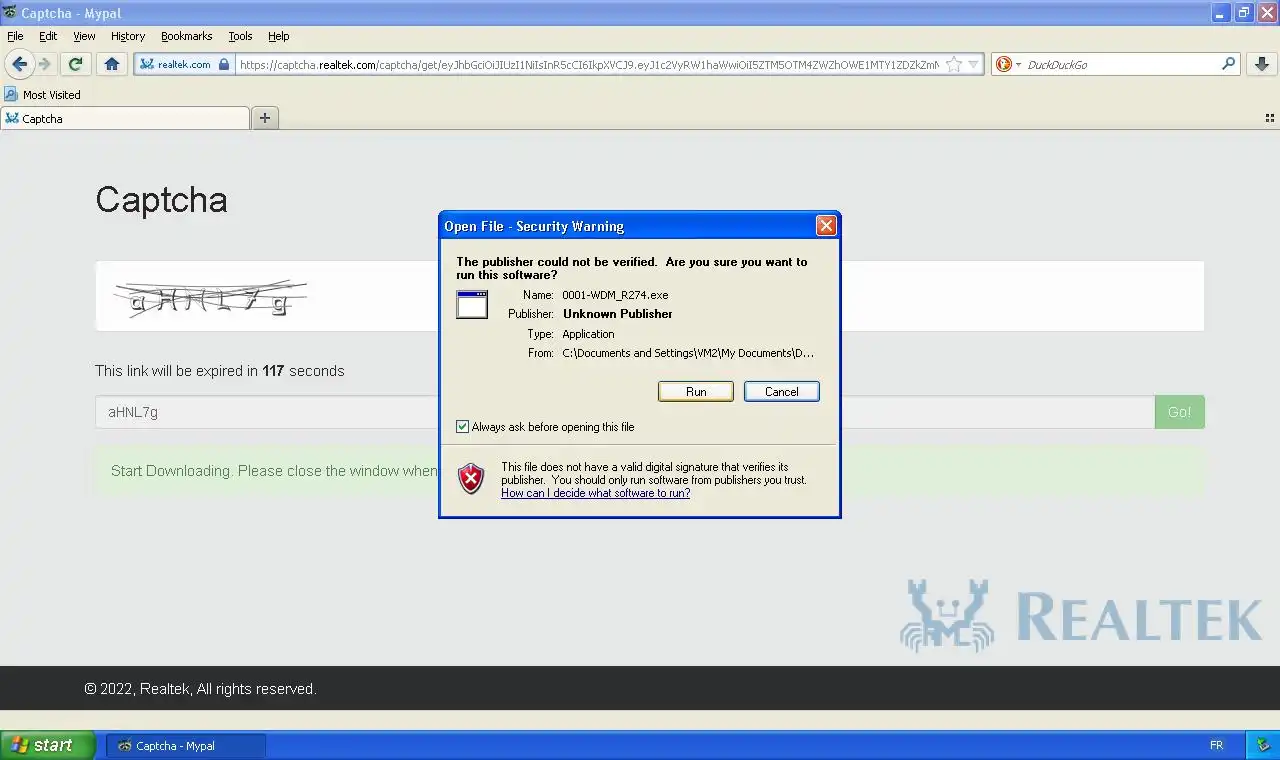Reload the page with the refresh icon
The width and height of the screenshot is (1280, 760).
[x=75, y=64]
